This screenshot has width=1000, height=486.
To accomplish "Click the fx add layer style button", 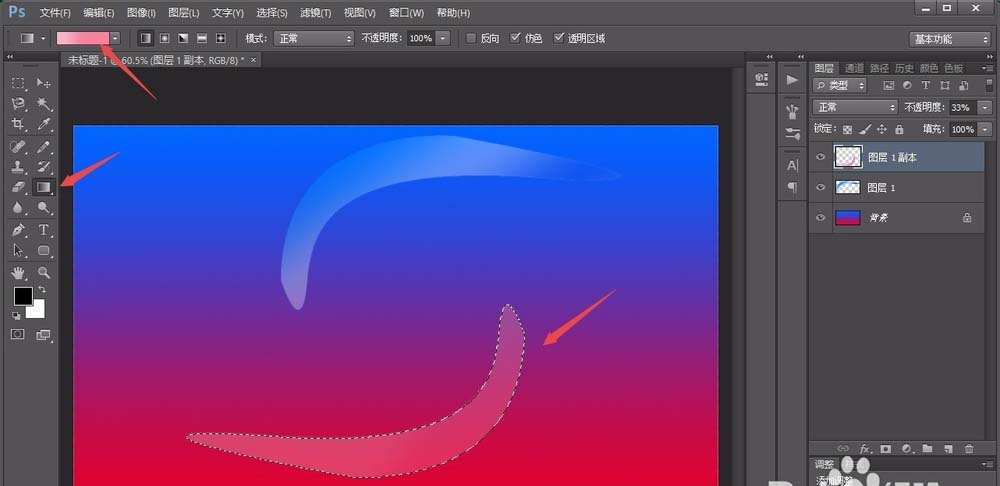I will click(865, 448).
